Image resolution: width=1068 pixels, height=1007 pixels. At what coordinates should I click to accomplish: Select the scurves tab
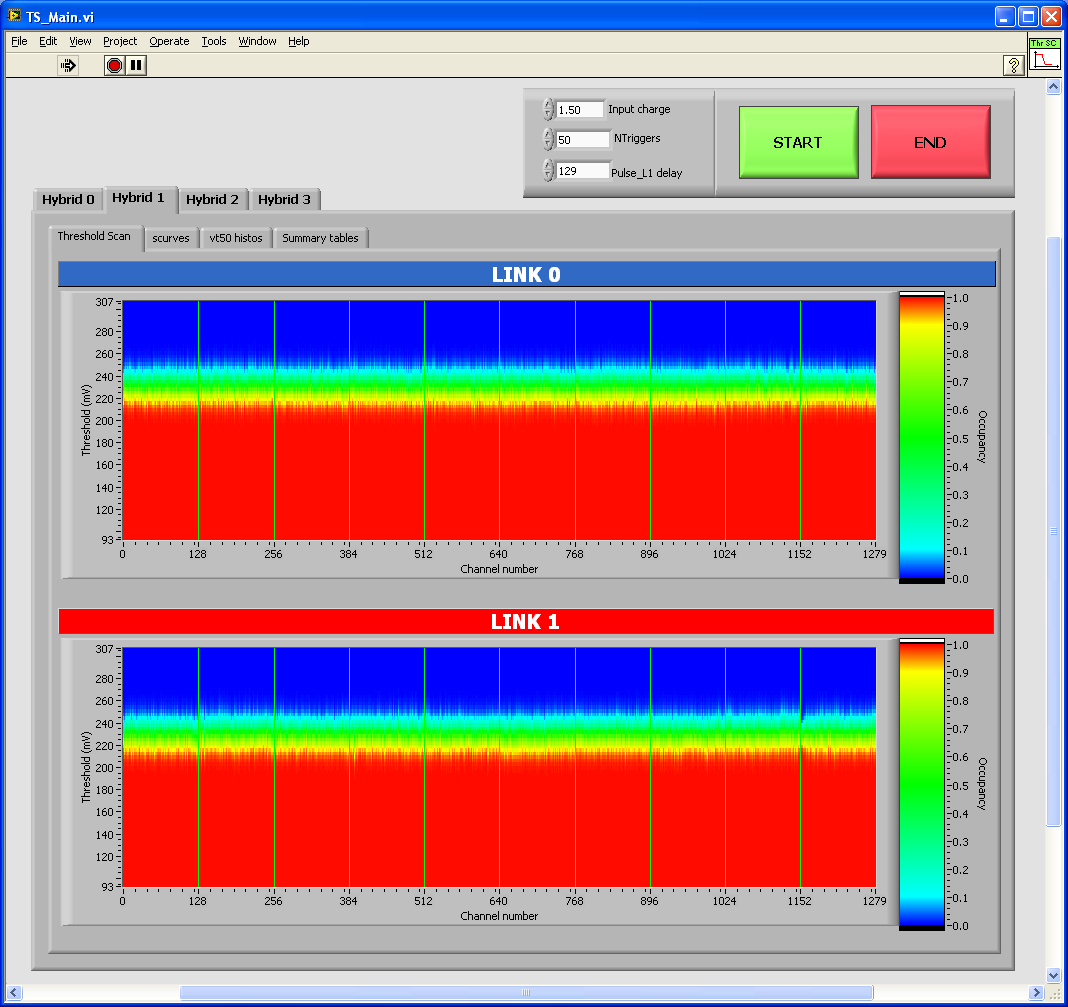coord(171,238)
